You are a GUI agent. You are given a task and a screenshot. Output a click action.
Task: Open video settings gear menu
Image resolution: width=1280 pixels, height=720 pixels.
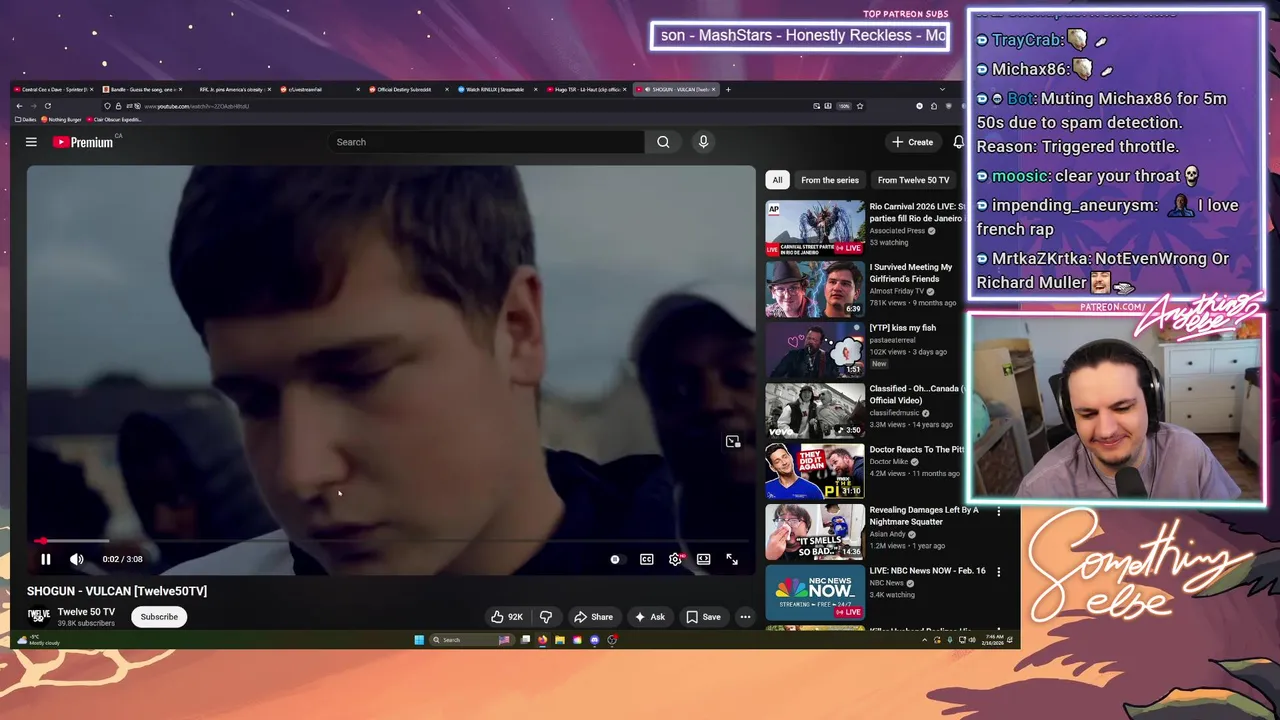(676, 559)
